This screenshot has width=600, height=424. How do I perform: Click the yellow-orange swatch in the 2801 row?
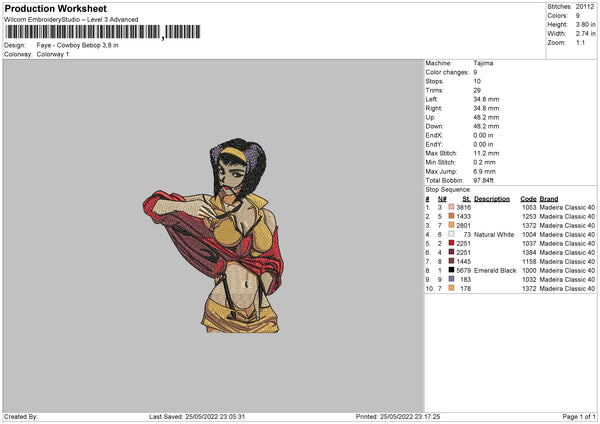click(451, 225)
